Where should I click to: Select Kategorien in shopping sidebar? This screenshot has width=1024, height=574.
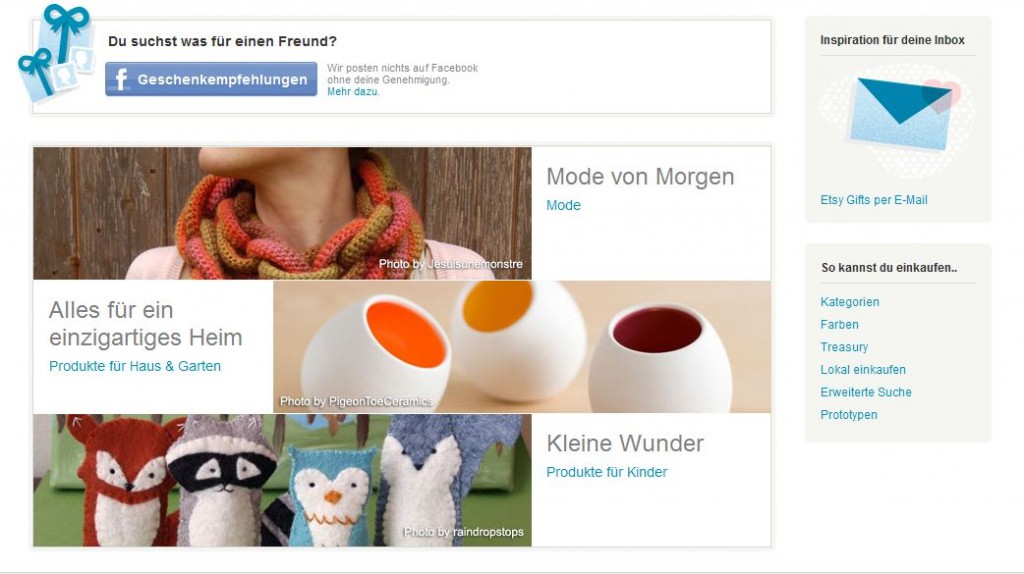[850, 302]
